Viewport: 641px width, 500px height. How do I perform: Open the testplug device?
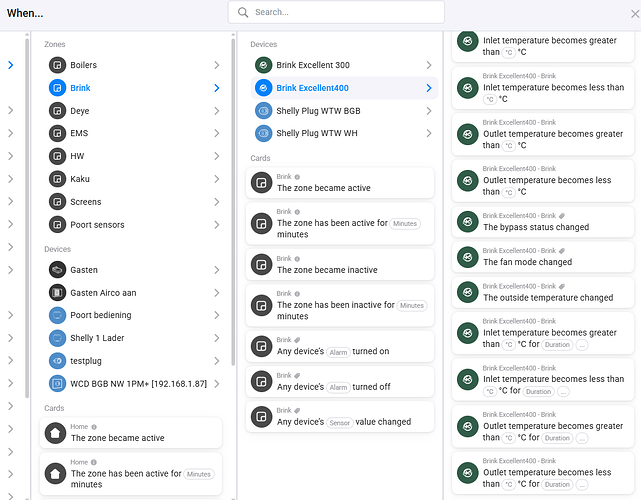click(x=134, y=361)
